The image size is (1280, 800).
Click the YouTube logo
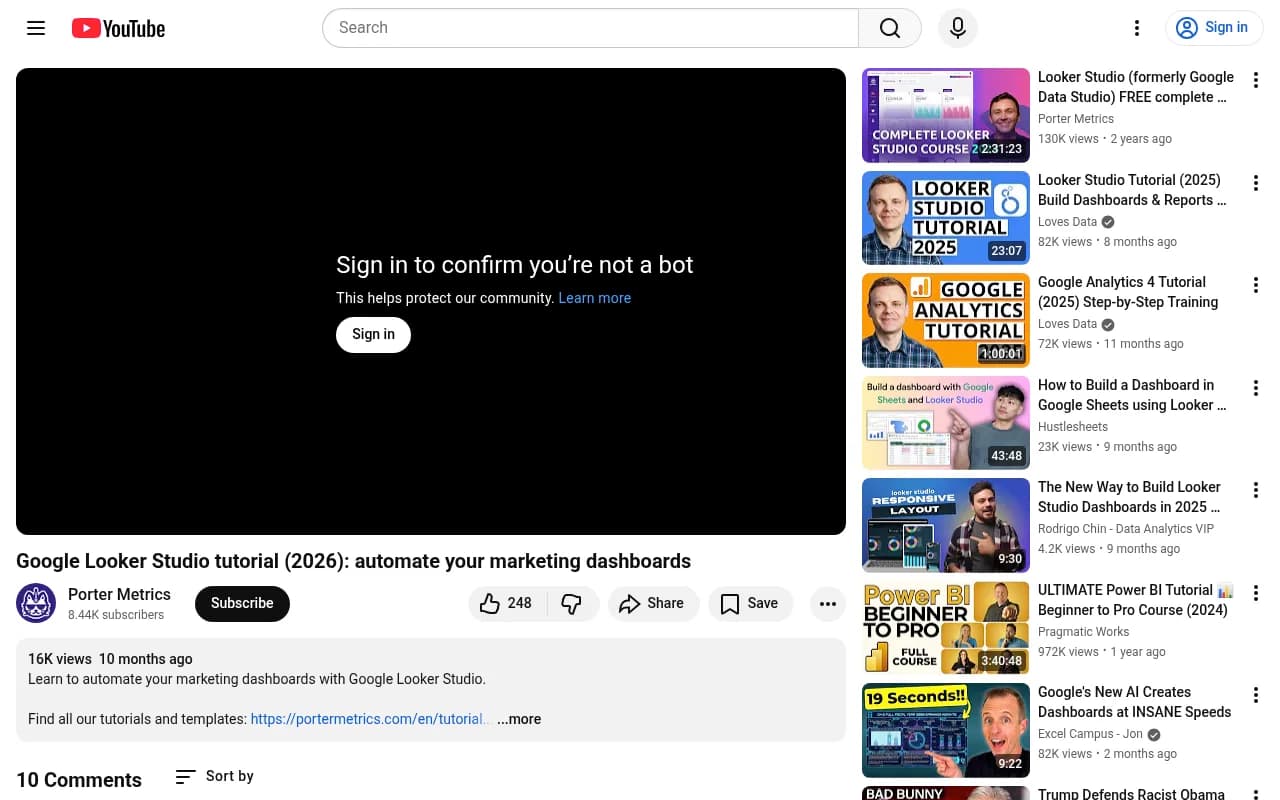[117, 28]
